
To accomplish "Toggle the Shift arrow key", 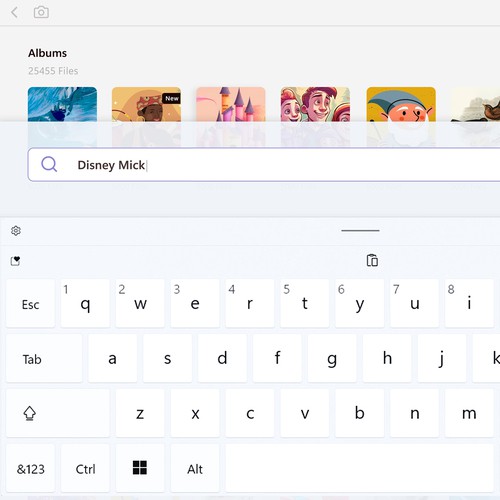I will 58,413.
